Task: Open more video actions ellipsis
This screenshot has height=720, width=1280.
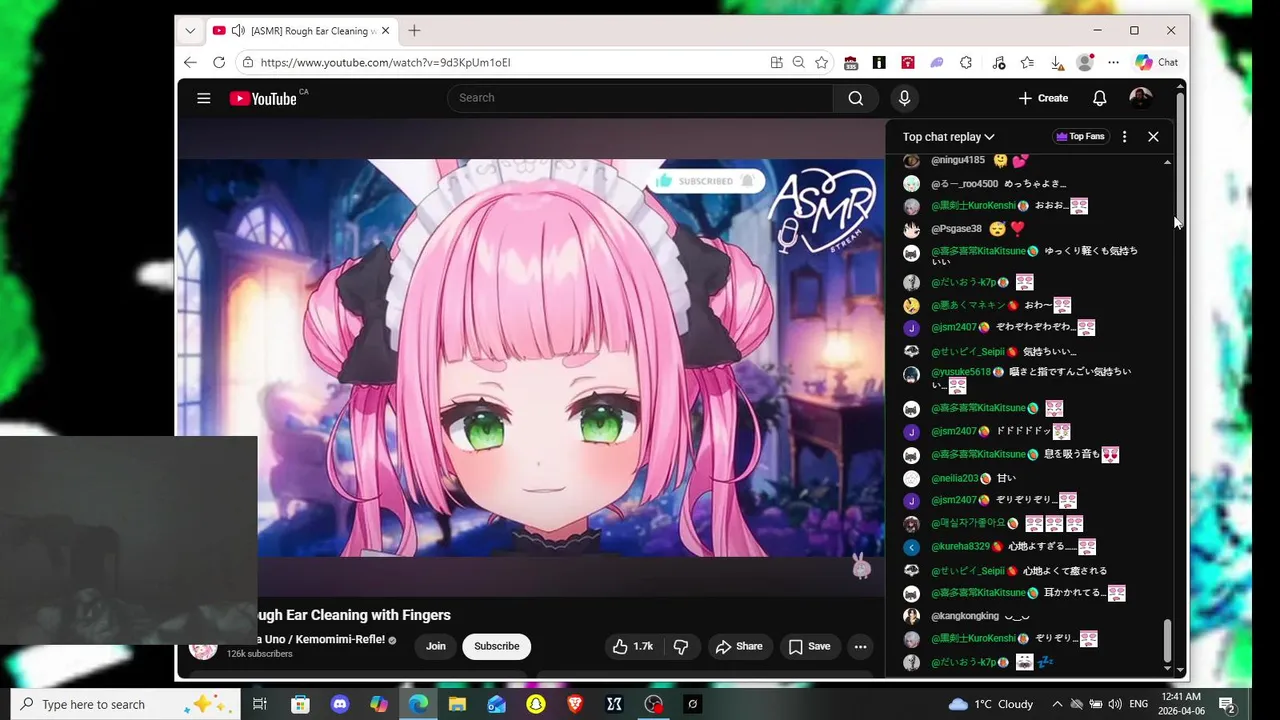Action: click(860, 646)
